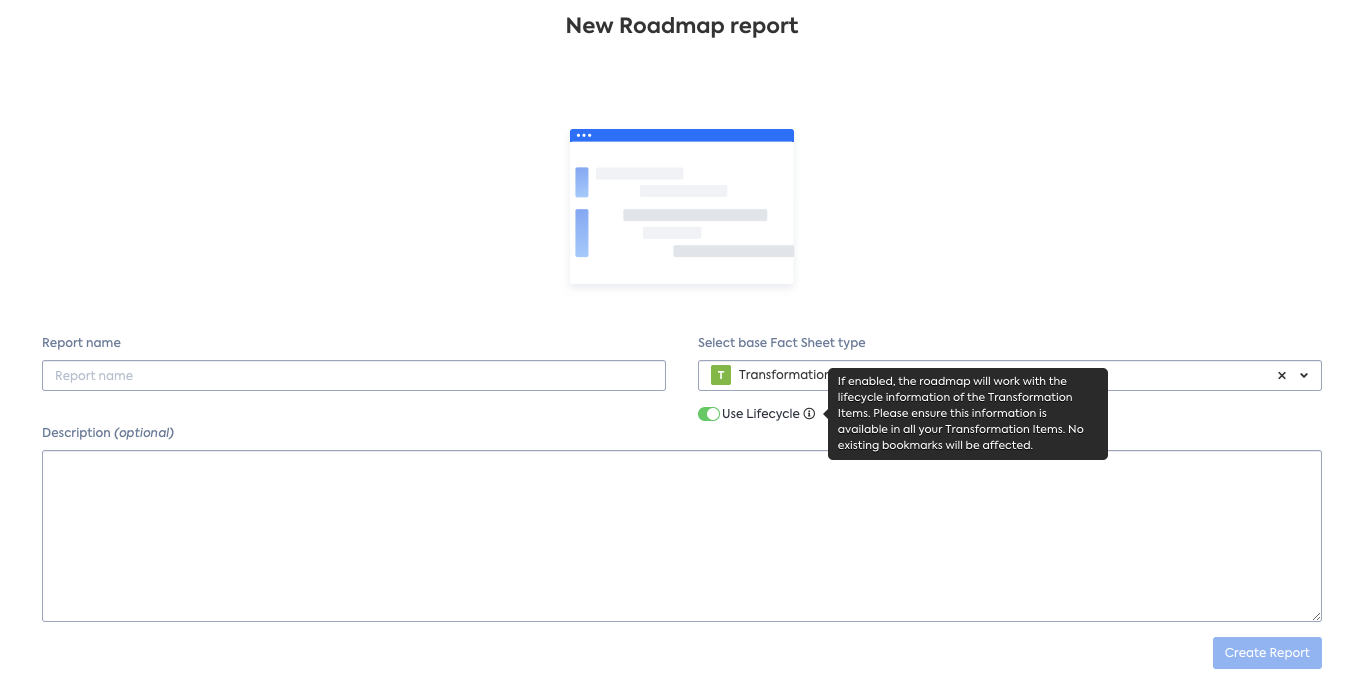
Task: Click the Report name input field
Action: pyautogui.click(x=354, y=375)
